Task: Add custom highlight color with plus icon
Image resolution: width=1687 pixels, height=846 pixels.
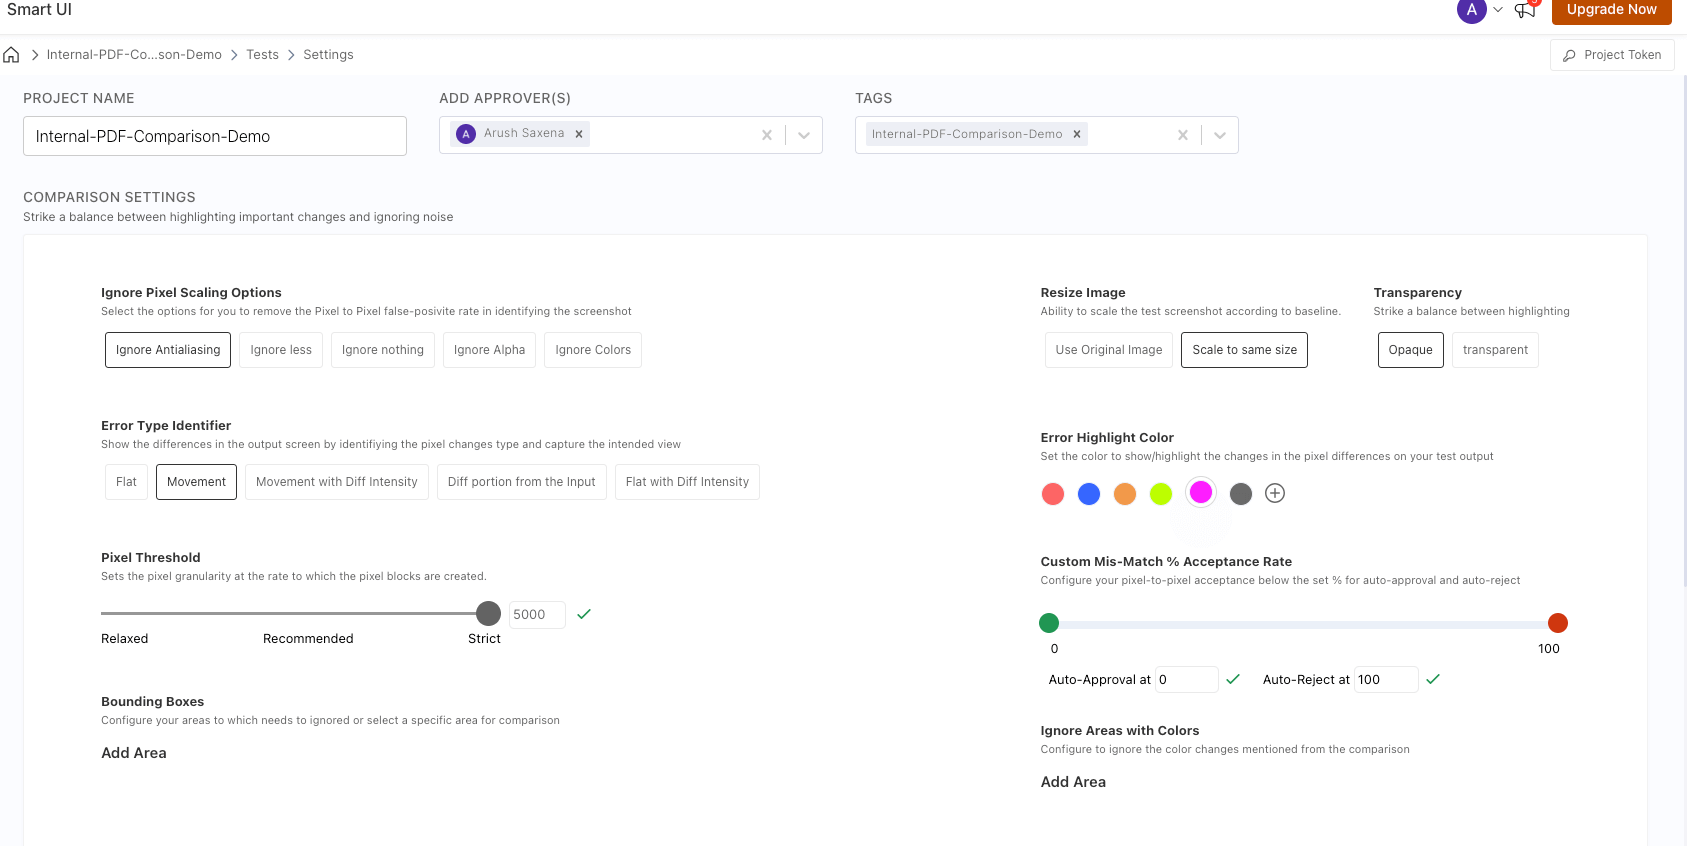Action: (x=1275, y=493)
